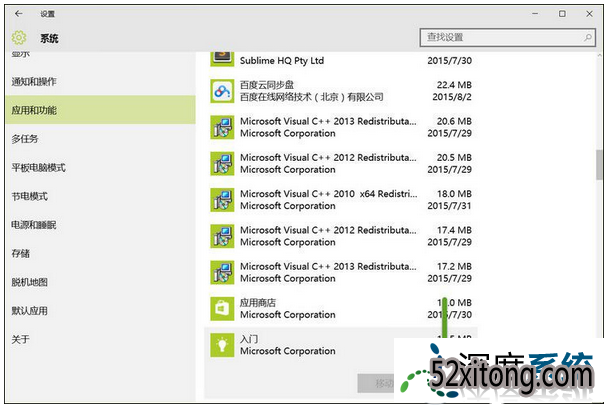Open 默认应用 settings page
Screen dimensions: 609x407
coord(101,311)
